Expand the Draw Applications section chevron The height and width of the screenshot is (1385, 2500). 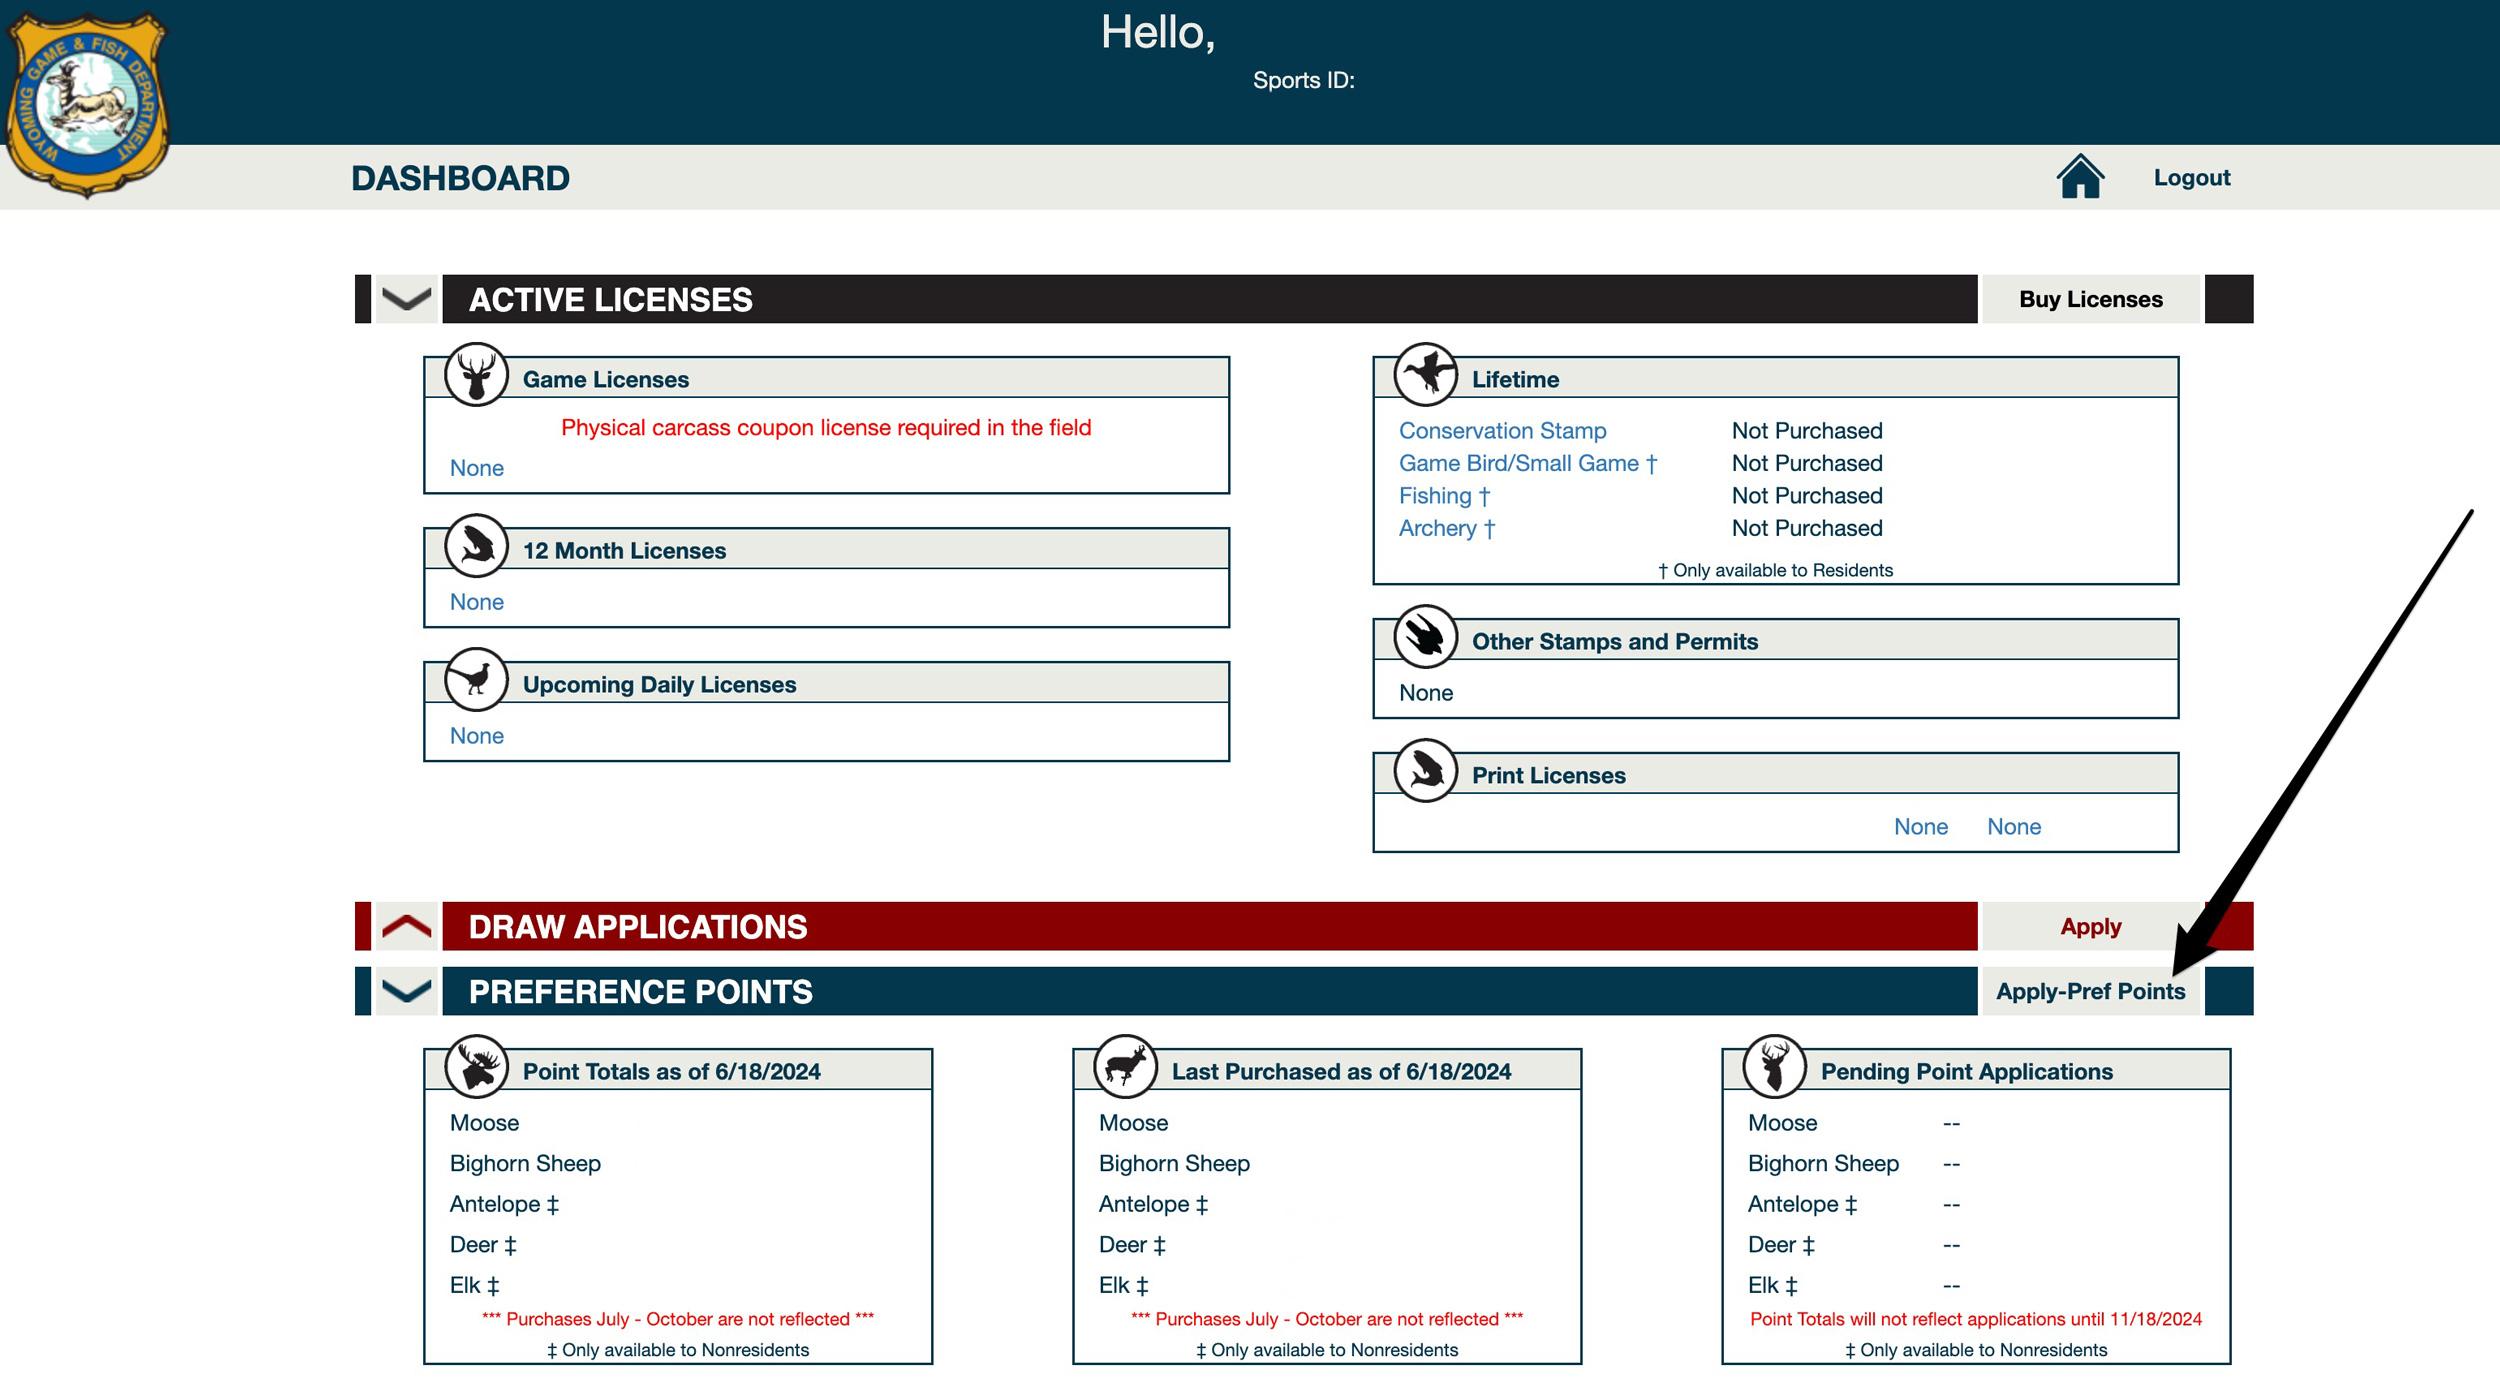click(x=406, y=926)
